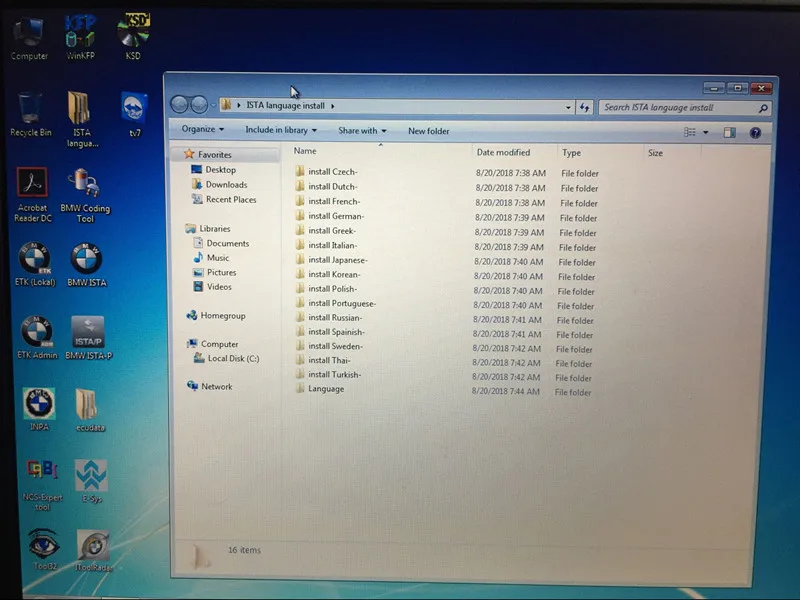Viewport: 800px width, 600px height.
Task: Click the search magnifier icon
Action: click(763, 108)
